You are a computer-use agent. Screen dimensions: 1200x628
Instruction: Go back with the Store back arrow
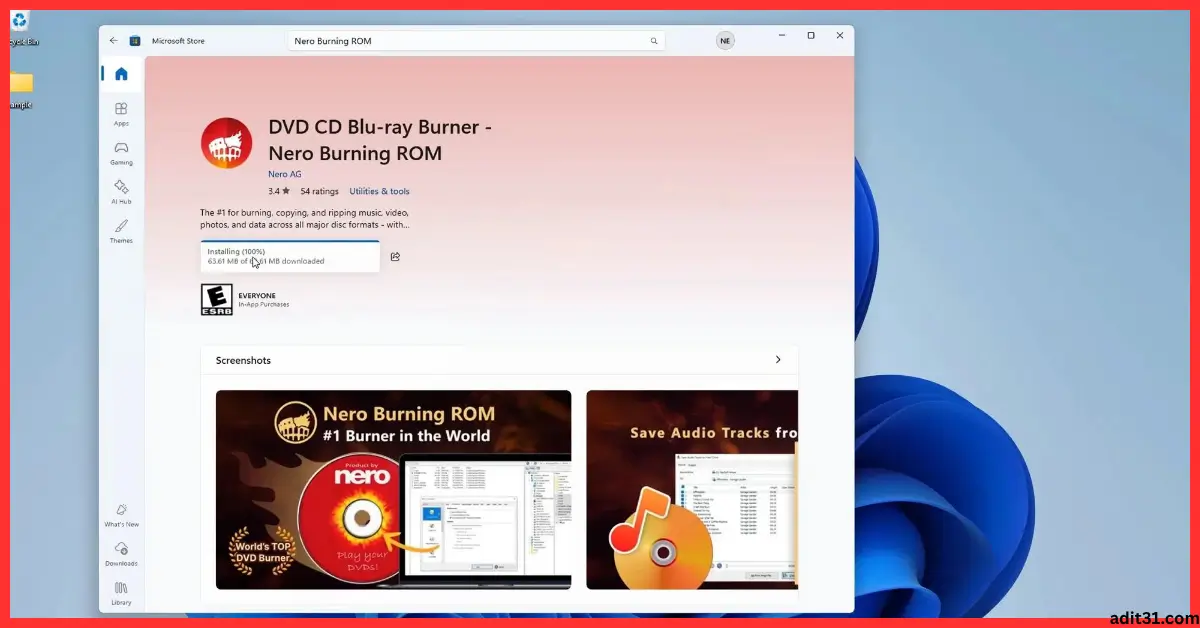click(113, 41)
